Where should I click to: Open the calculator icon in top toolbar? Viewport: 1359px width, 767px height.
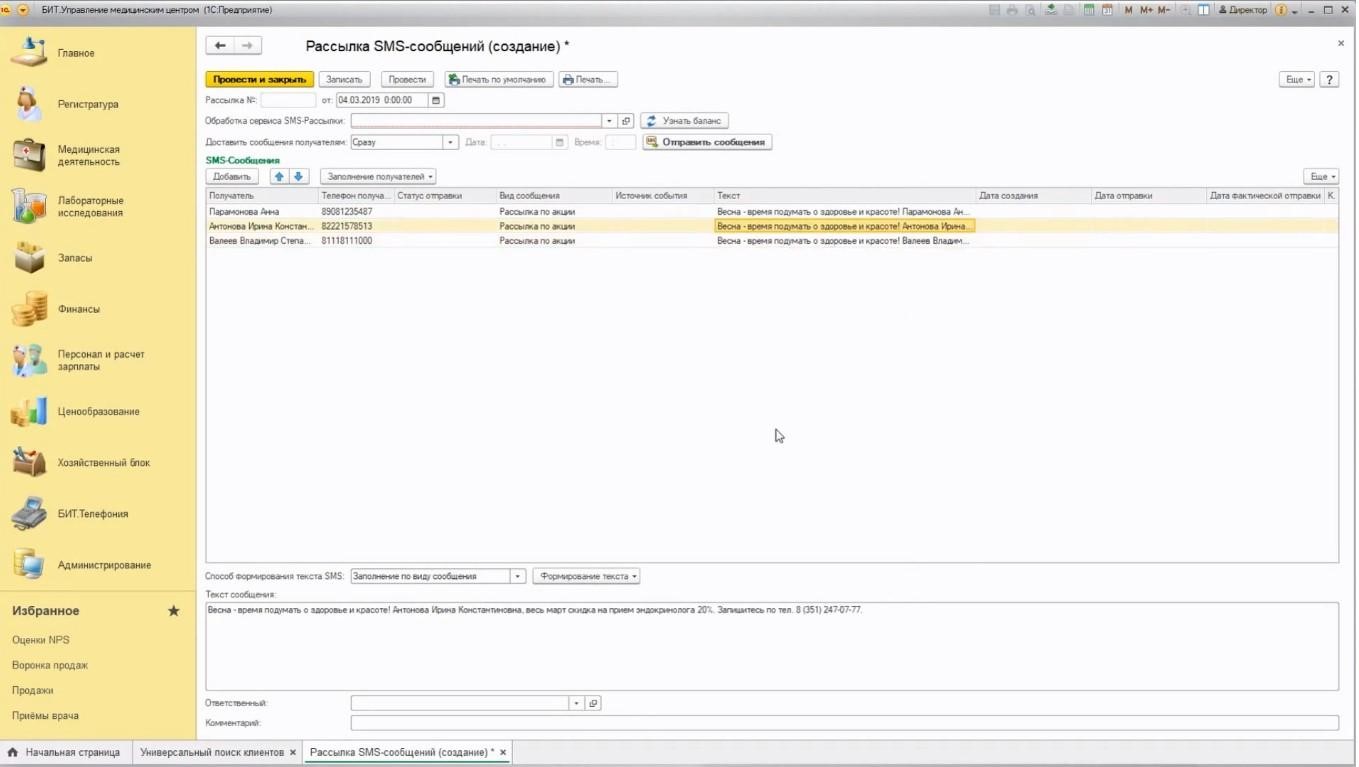[x=1089, y=10]
